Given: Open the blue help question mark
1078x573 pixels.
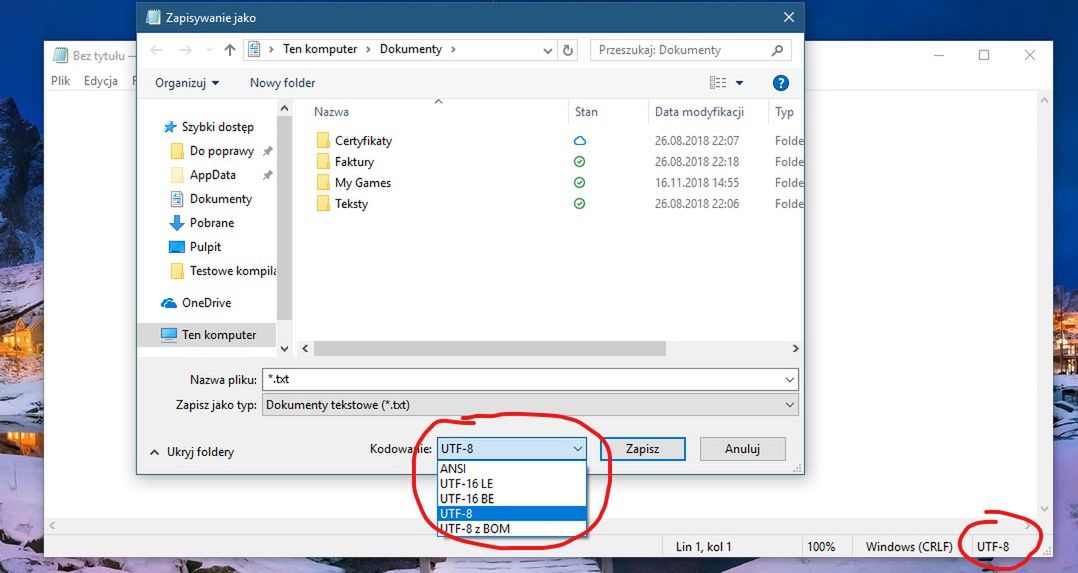Looking at the screenshot, I should point(780,83).
